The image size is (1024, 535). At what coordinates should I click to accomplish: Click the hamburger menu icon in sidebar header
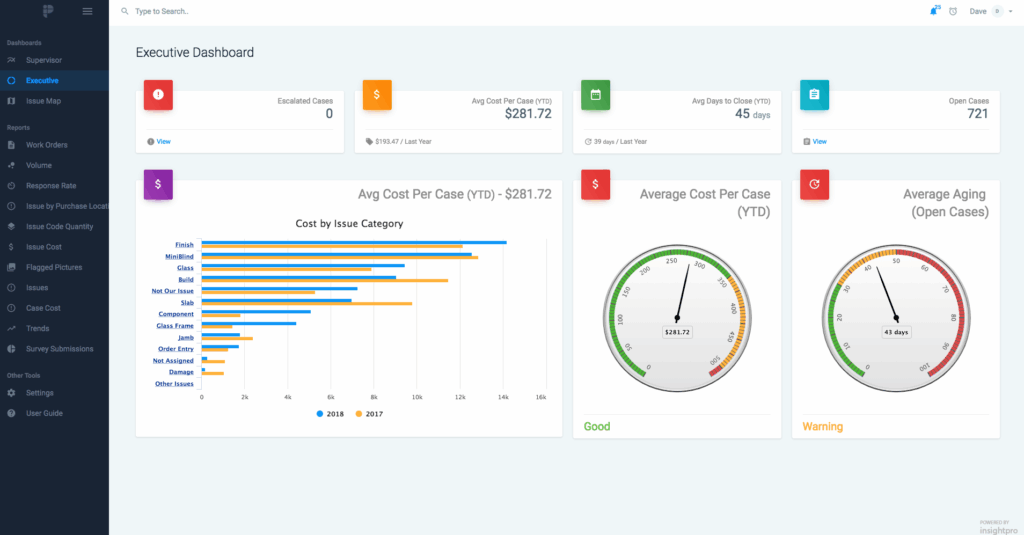click(87, 11)
